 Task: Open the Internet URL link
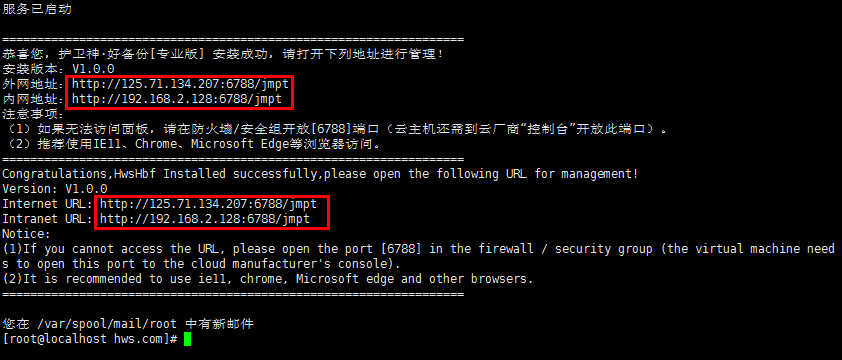click(208, 204)
